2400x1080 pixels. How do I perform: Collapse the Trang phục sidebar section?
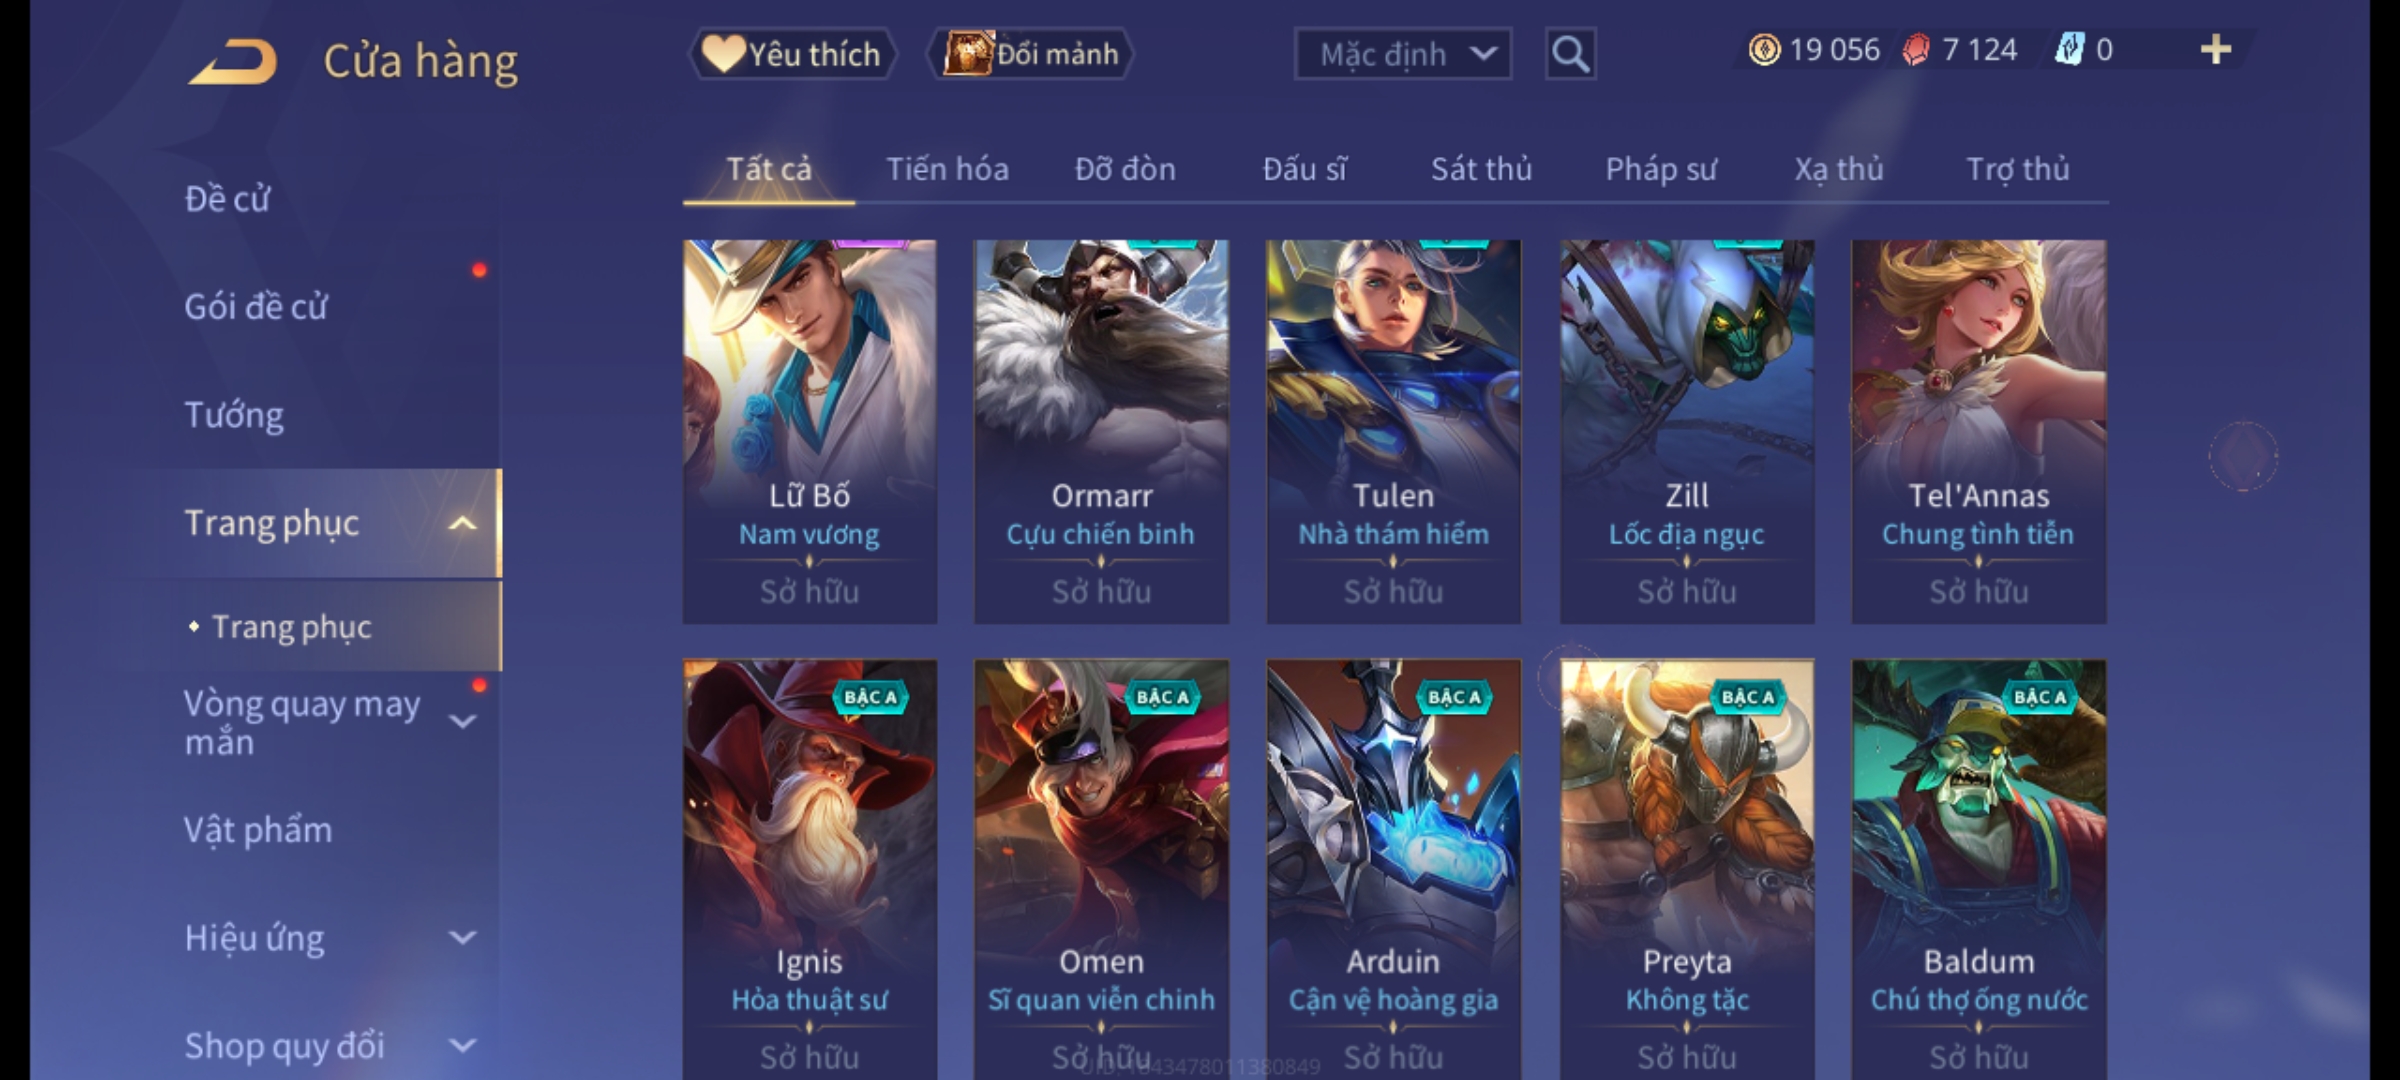(x=462, y=523)
